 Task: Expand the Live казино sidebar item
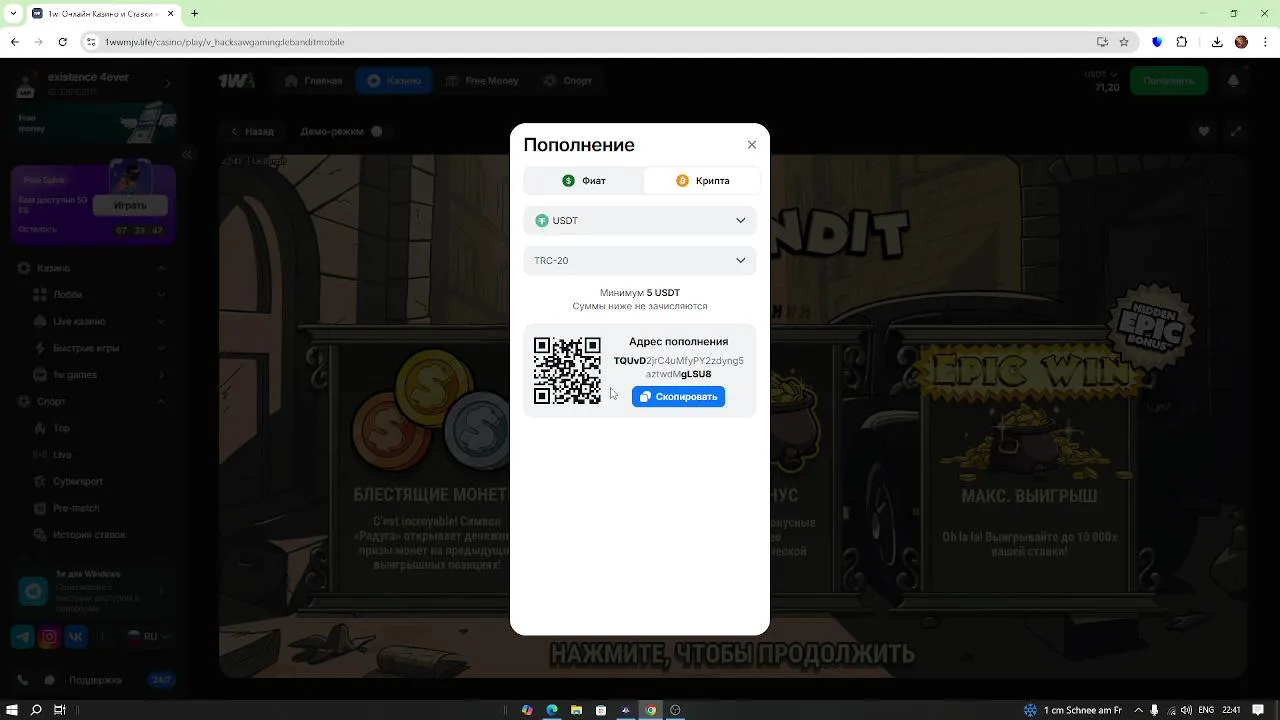tap(161, 322)
